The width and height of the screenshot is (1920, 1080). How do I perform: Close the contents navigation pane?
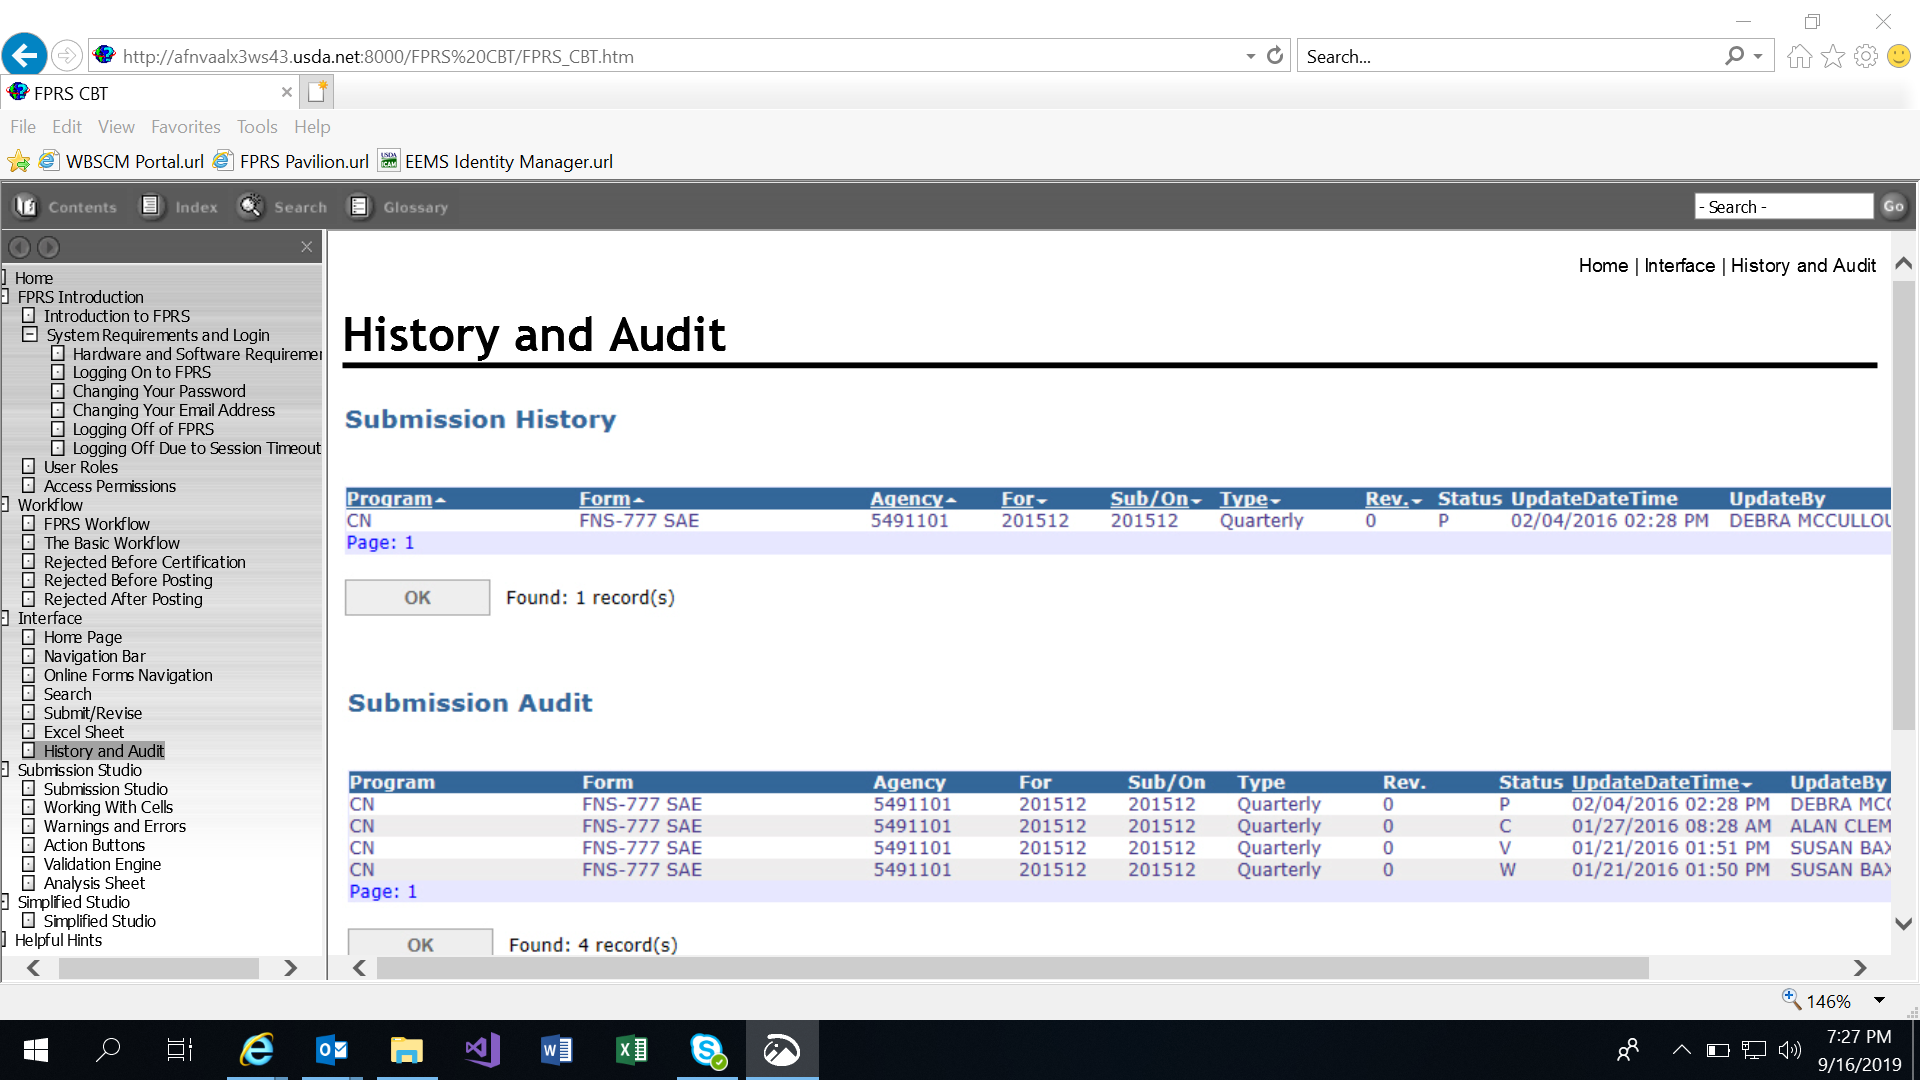(306, 247)
